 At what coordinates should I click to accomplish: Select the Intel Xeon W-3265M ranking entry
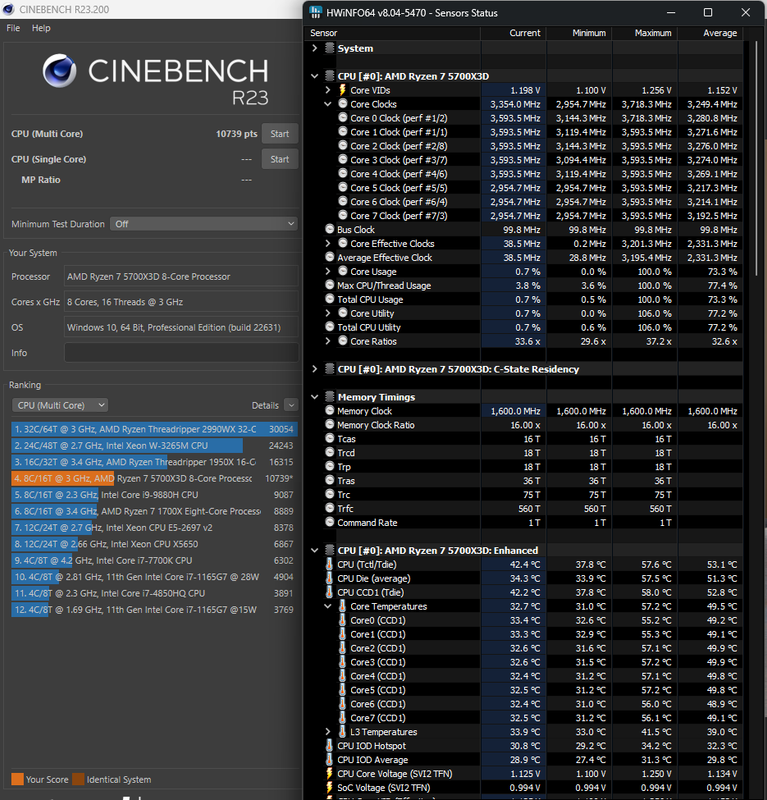click(154, 445)
